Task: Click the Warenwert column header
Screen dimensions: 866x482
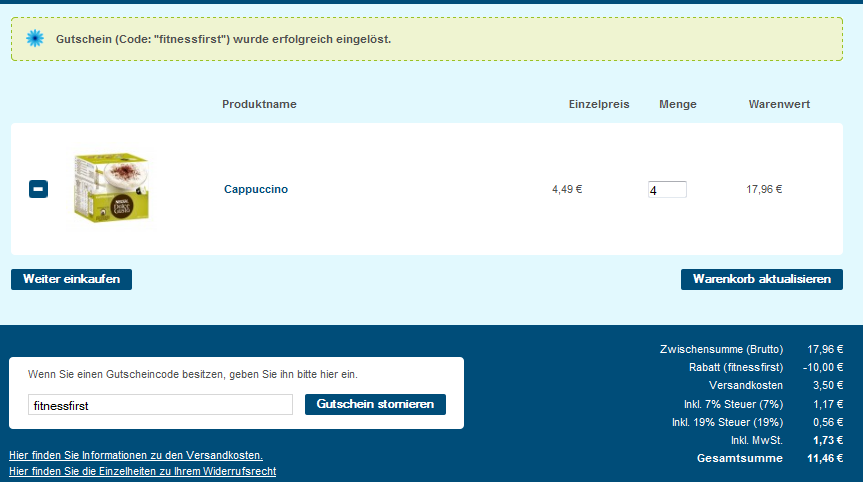Action: coord(779,104)
